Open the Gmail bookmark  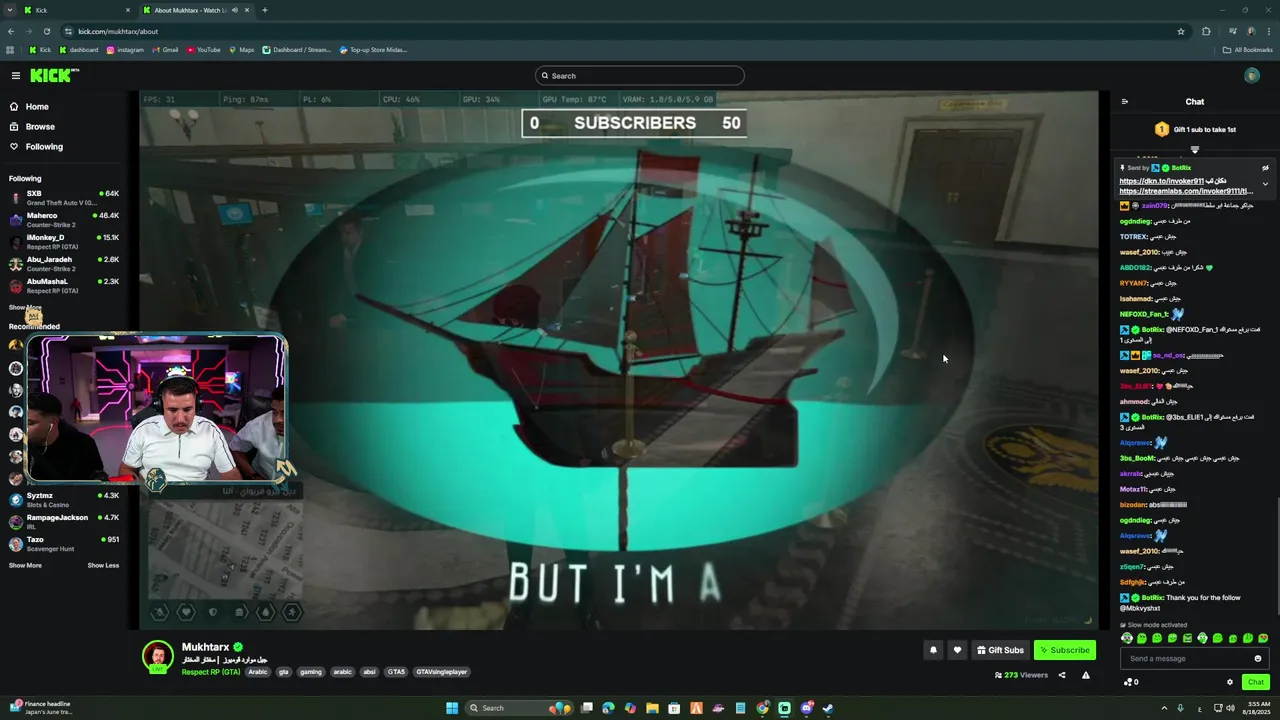pos(165,50)
